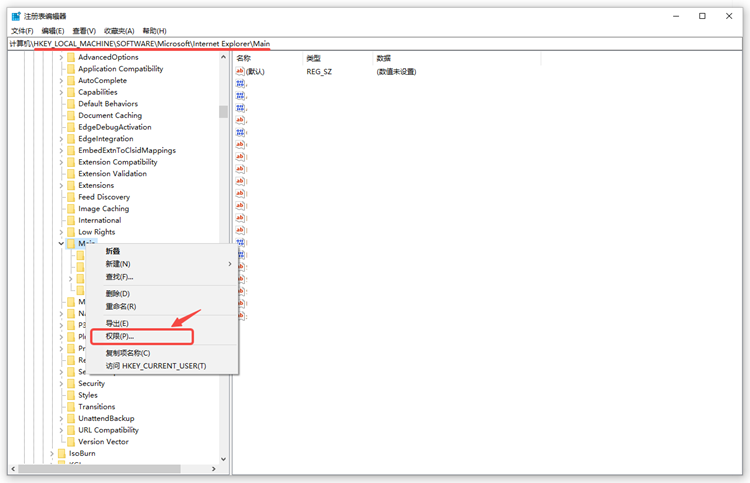Open the 收藏夹(A) menu in menu bar
Screen dimensions: 750x483
(x=119, y=31)
